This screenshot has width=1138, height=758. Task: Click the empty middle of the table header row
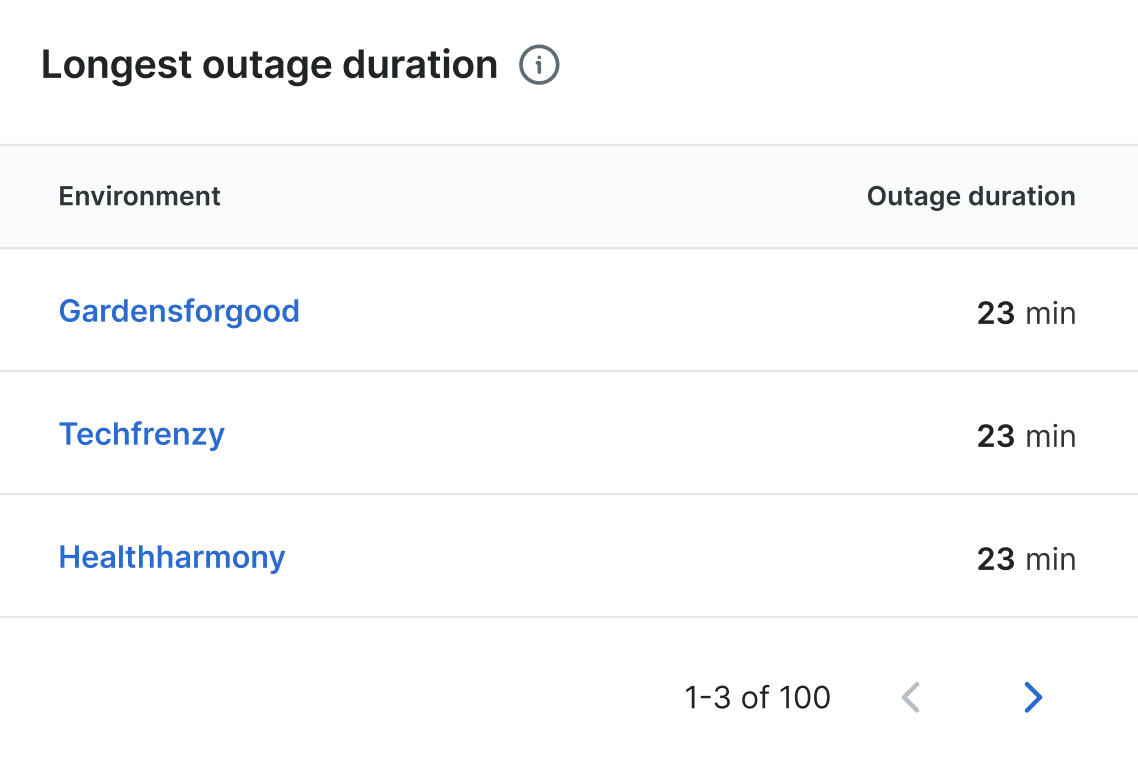(540, 196)
